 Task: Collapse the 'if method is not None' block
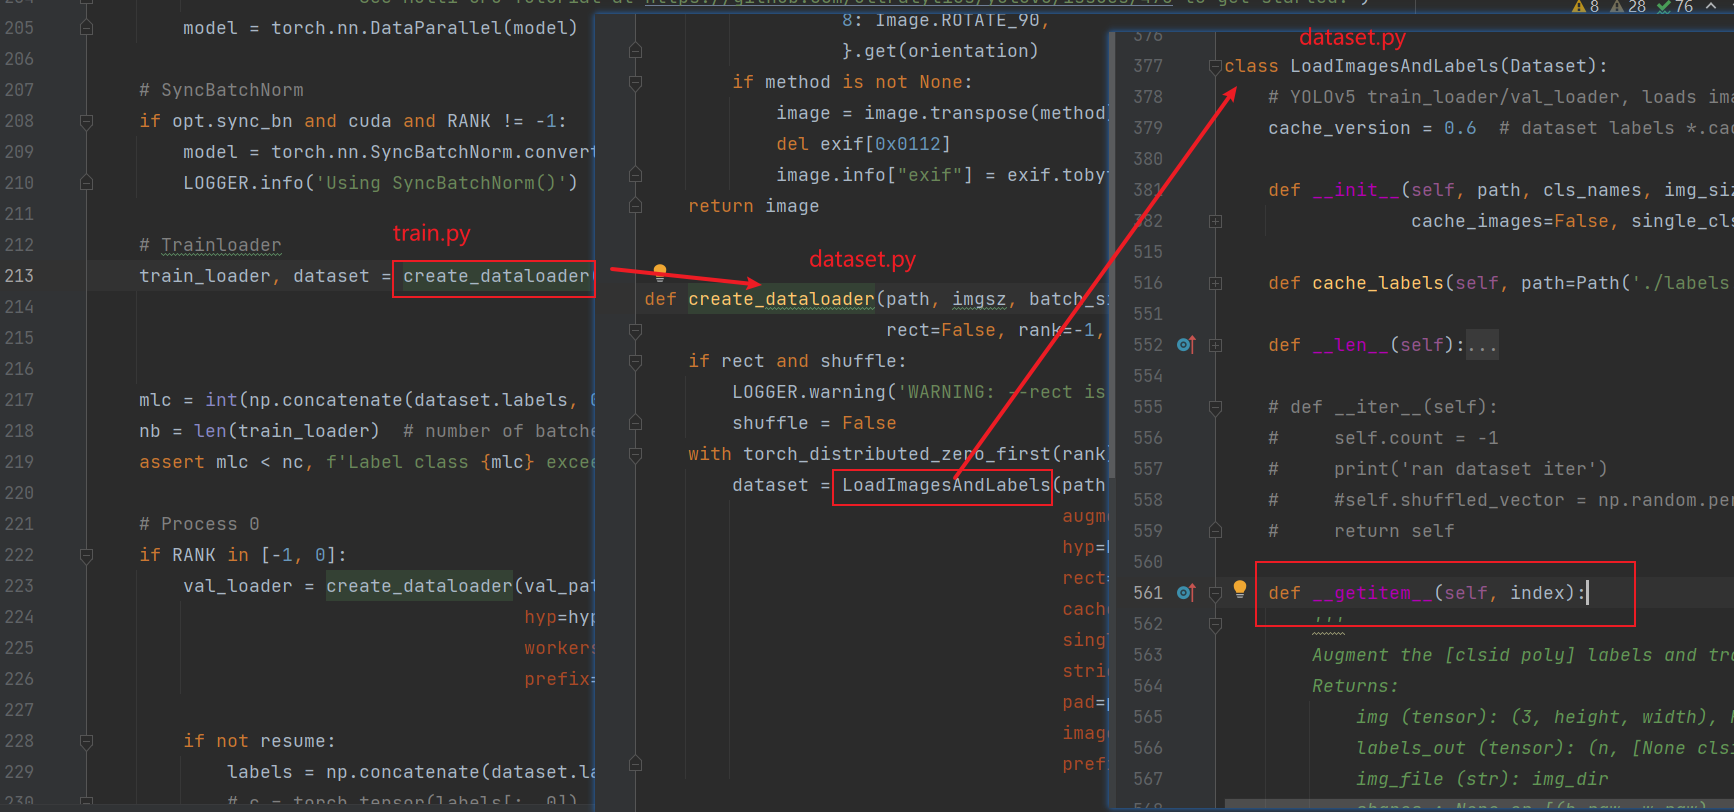635,83
